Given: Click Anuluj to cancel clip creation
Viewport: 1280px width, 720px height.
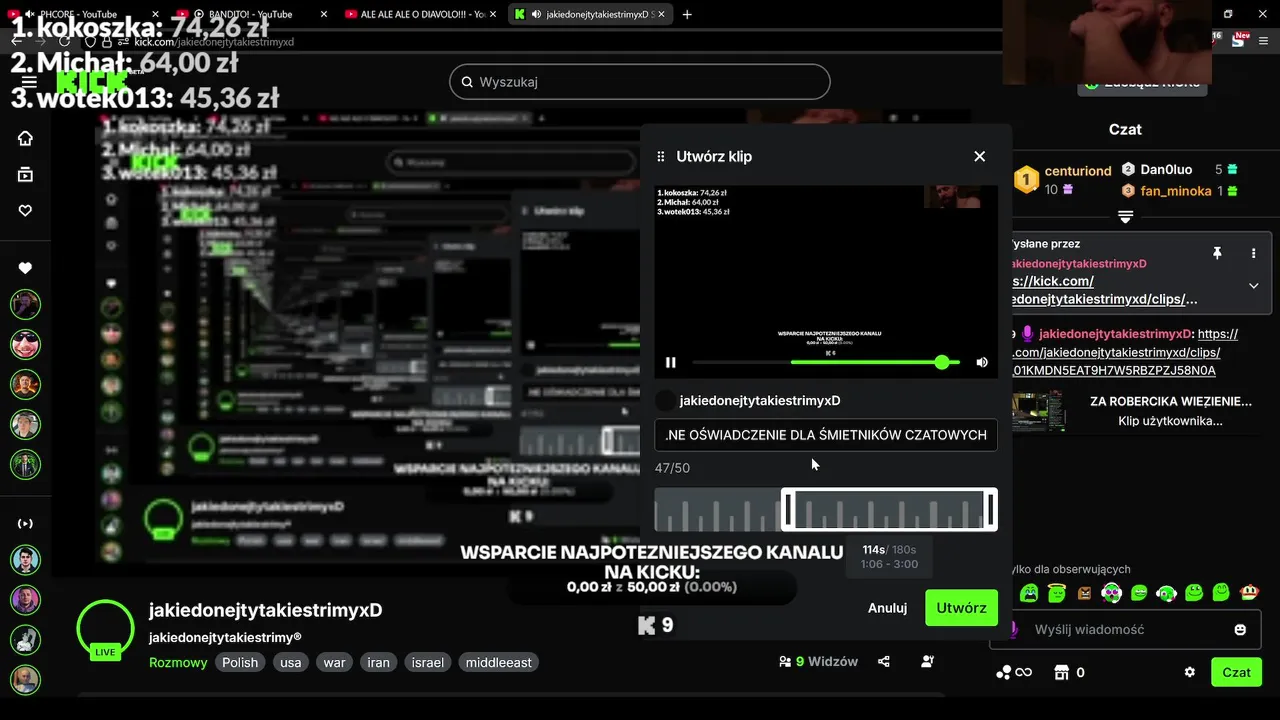Looking at the screenshot, I should click(x=887, y=608).
